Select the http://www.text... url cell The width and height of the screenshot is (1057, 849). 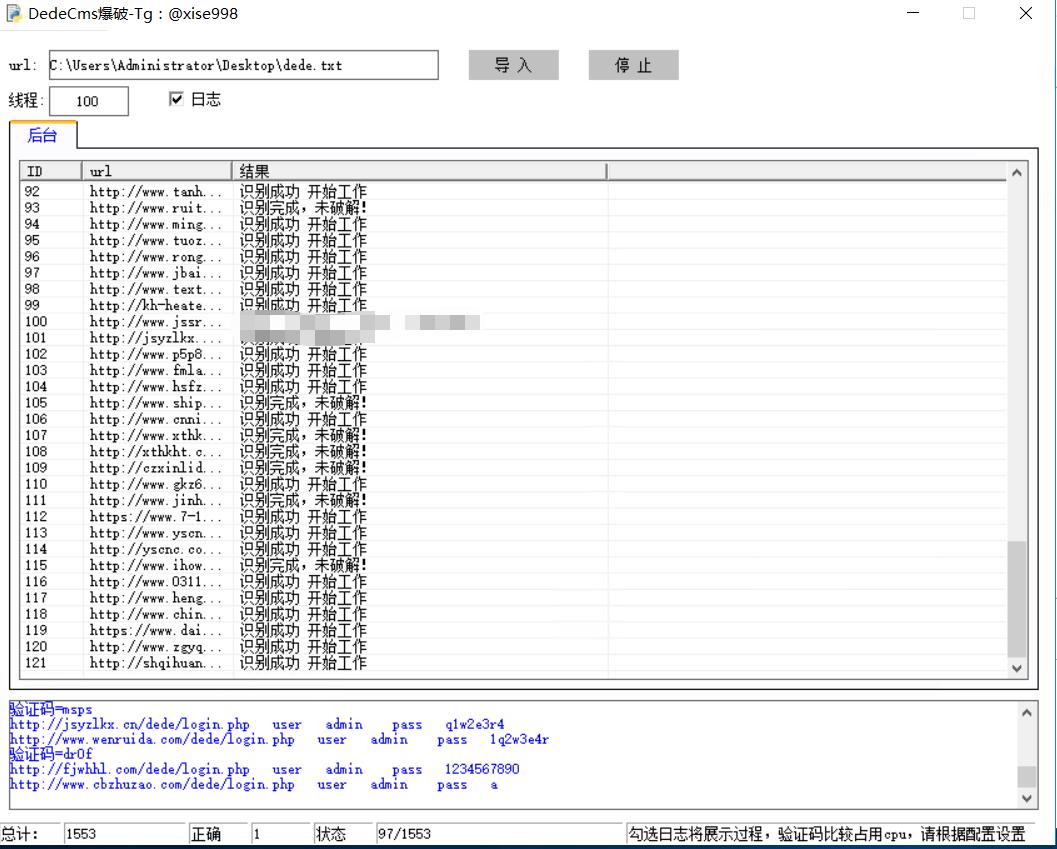click(x=156, y=289)
